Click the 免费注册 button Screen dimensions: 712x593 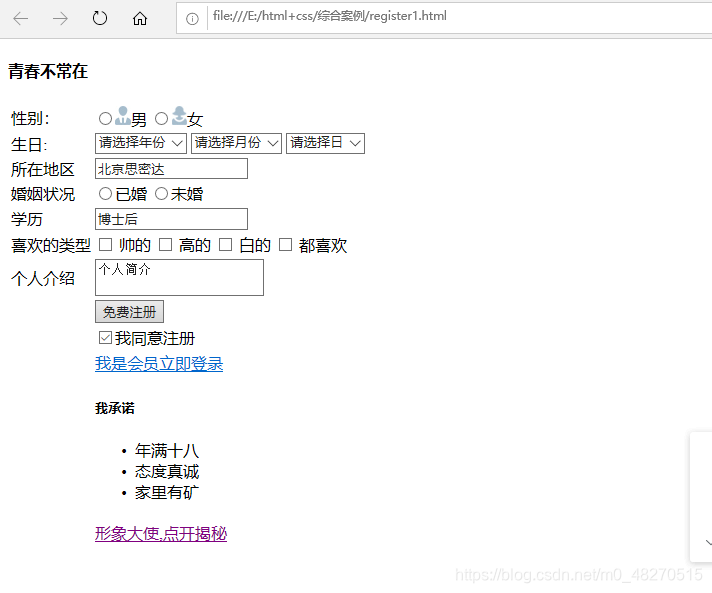[x=129, y=312]
